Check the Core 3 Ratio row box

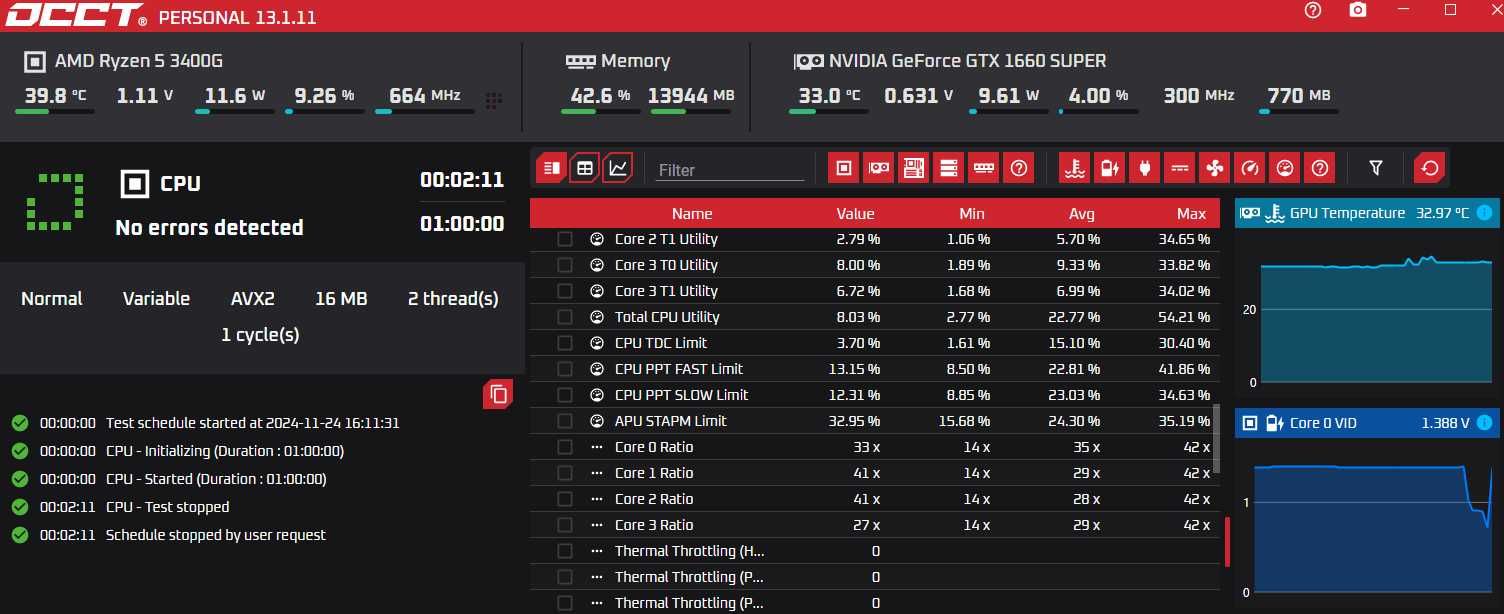tap(565, 525)
